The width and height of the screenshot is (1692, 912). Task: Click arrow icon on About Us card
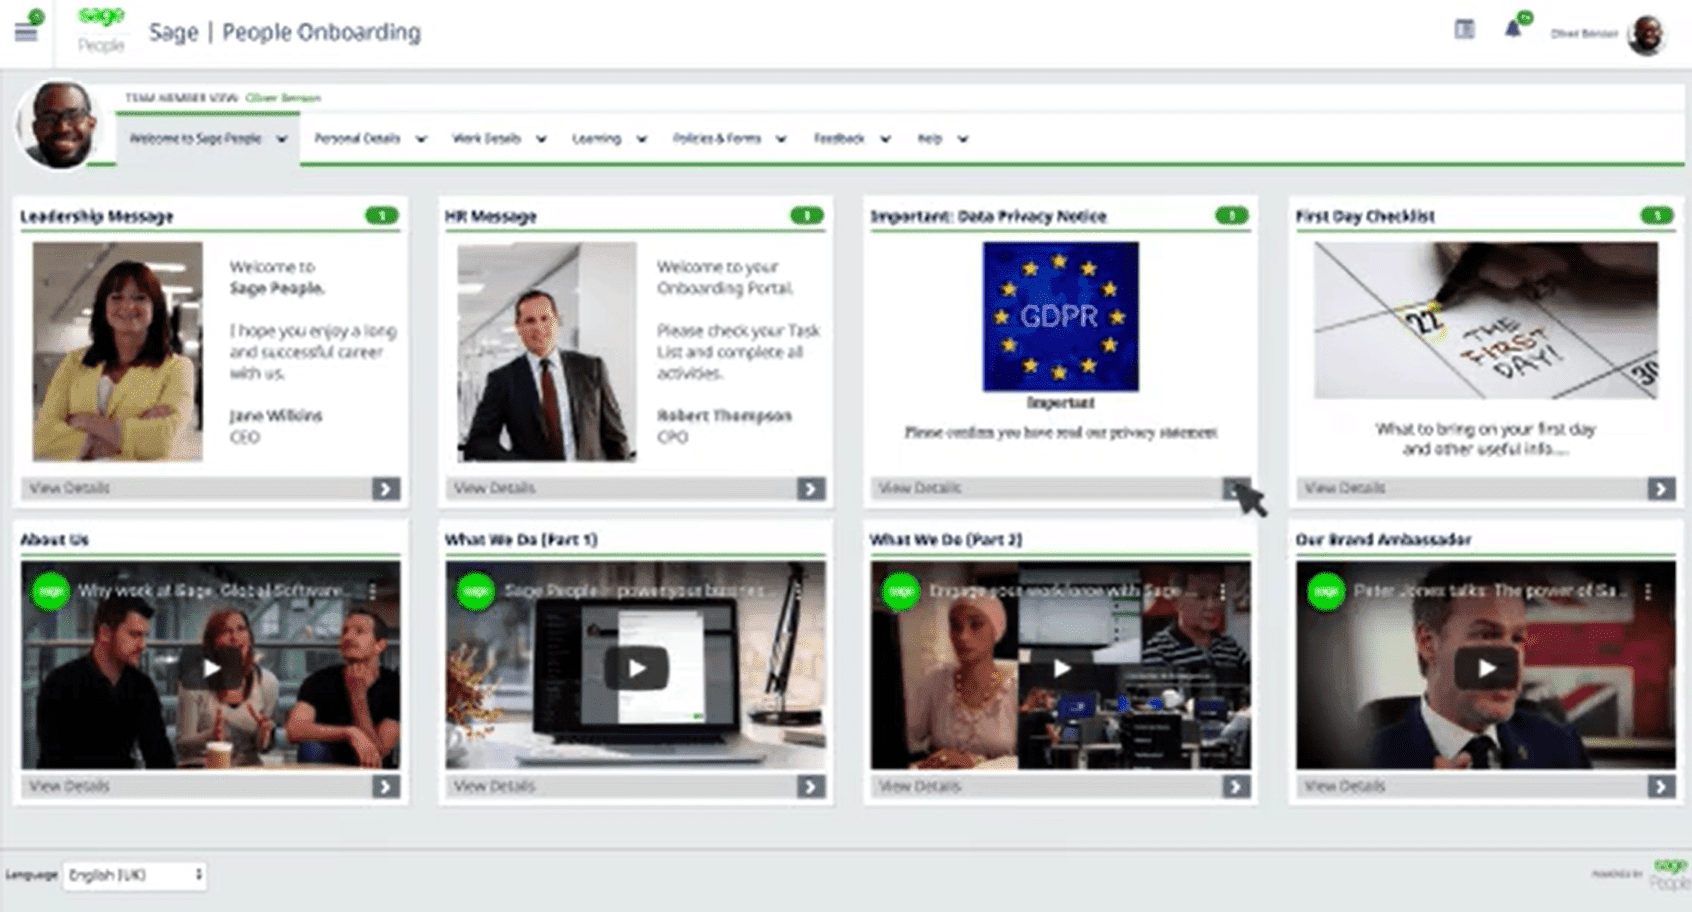386,787
